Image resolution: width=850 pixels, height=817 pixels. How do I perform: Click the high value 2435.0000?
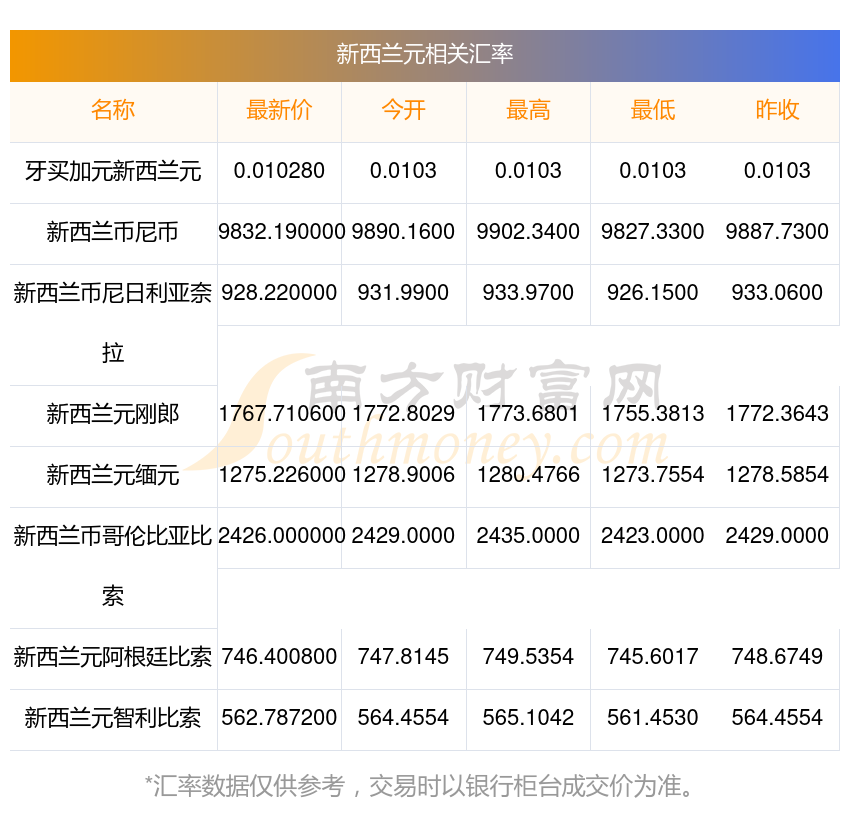click(x=528, y=536)
